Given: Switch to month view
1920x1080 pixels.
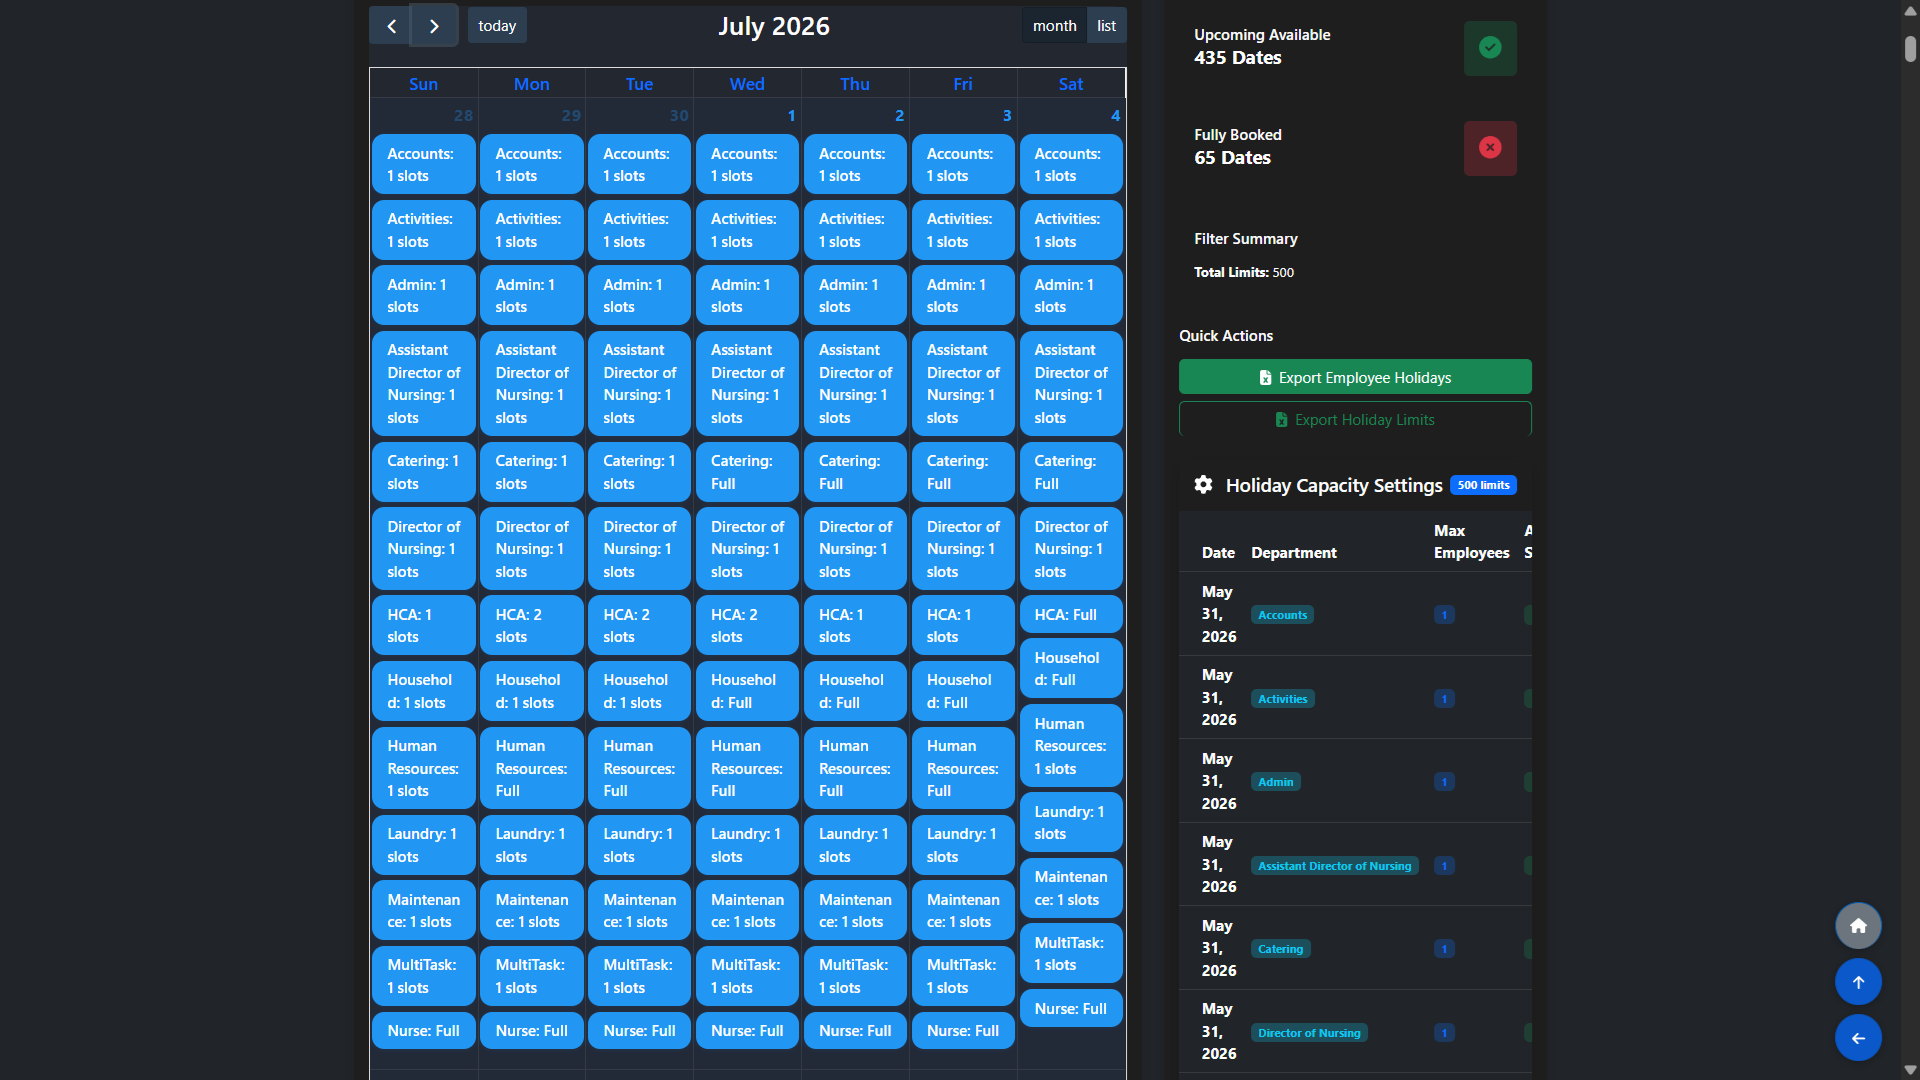Looking at the screenshot, I should (1054, 26).
